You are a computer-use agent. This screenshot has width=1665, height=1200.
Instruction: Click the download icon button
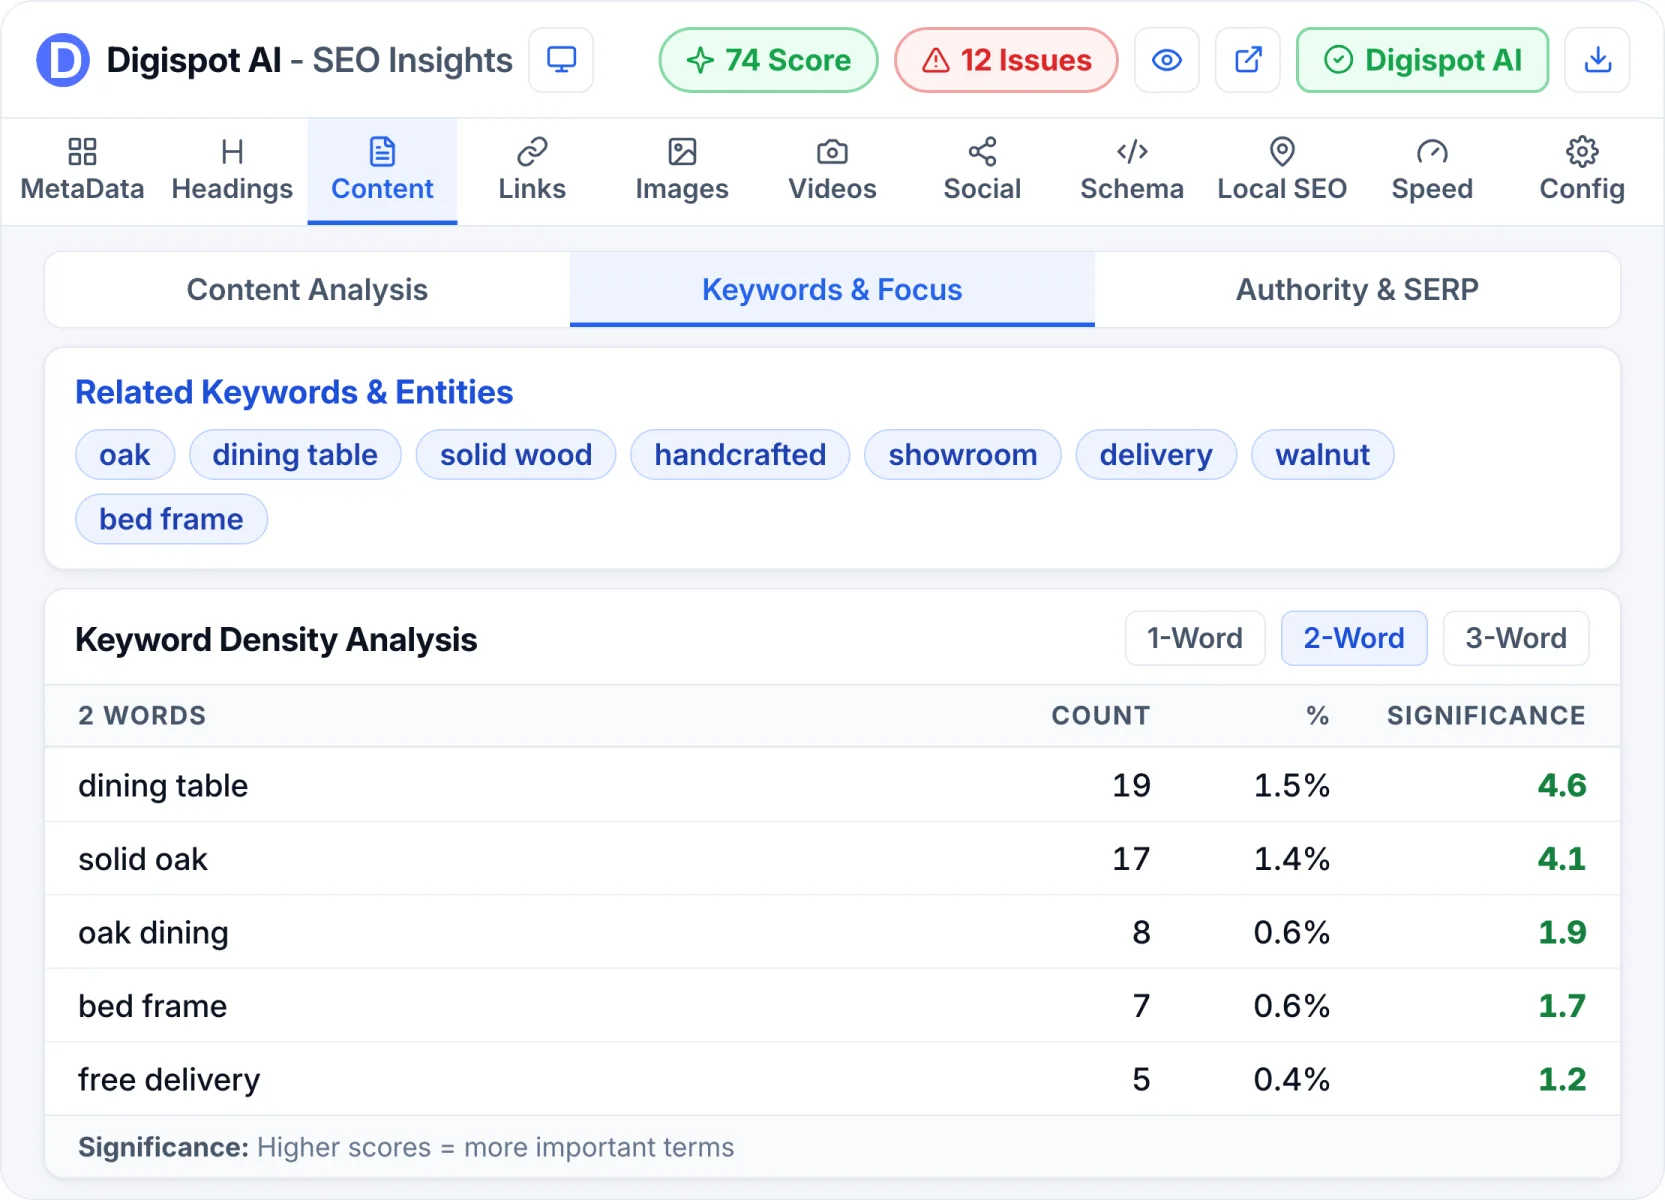pyautogui.click(x=1598, y=60)
